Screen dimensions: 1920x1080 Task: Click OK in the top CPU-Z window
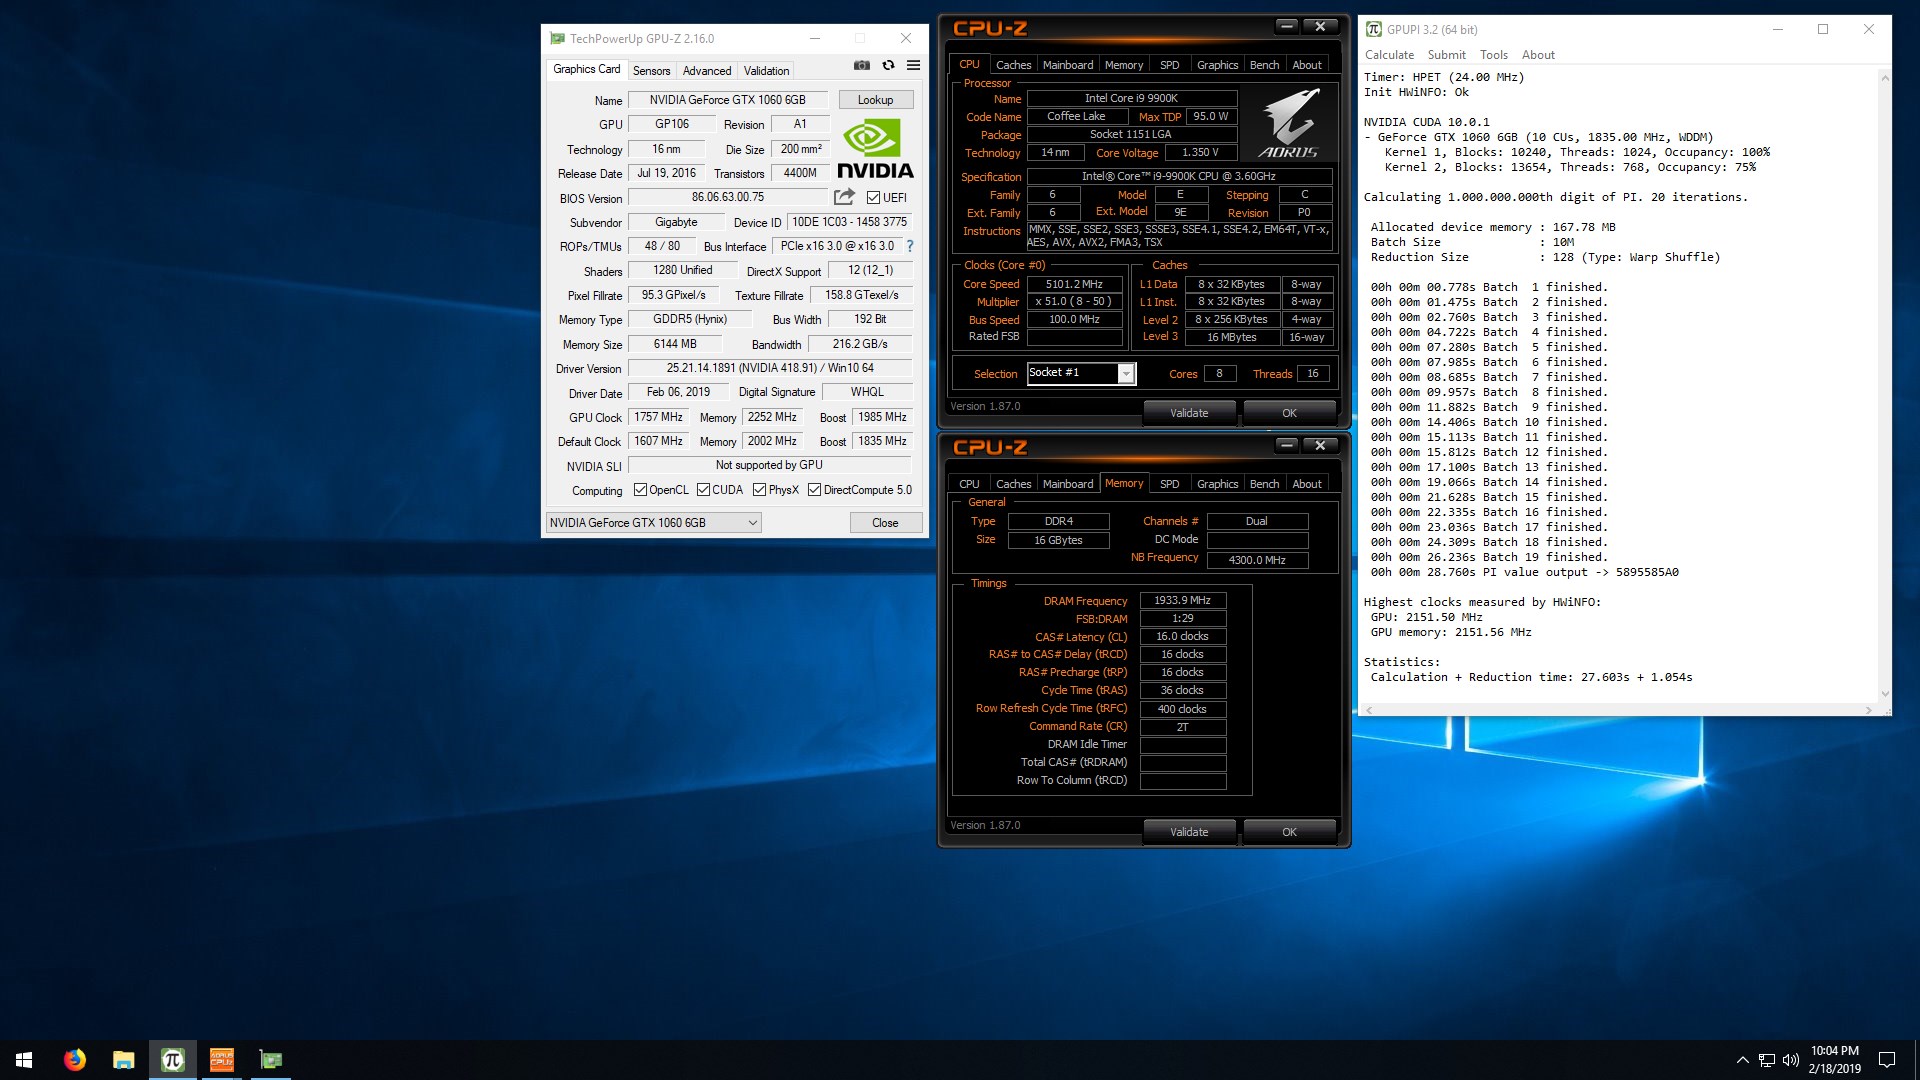[x=1289, y=413]
